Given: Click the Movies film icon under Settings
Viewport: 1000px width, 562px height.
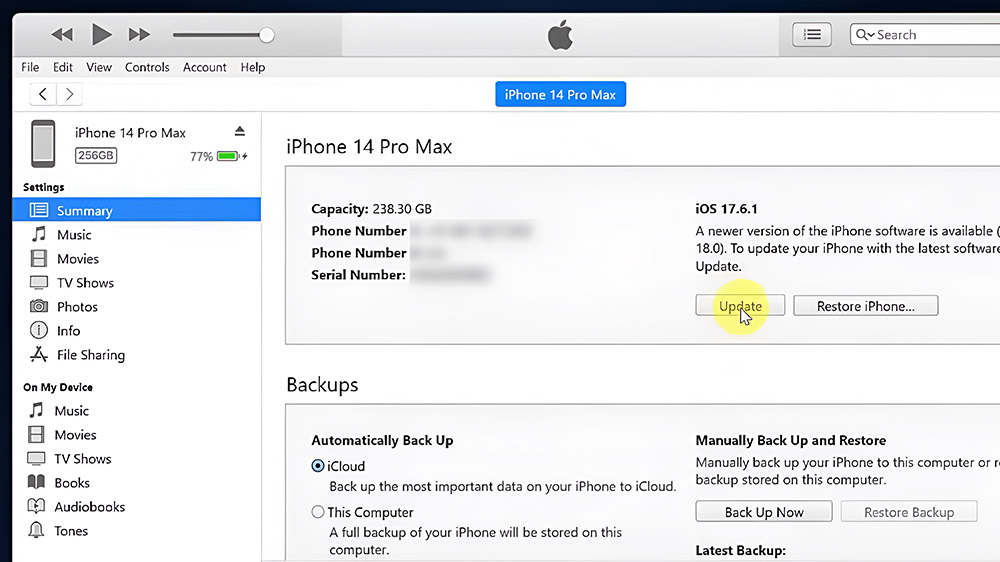Looking at the screenshot, I should 39,258.
